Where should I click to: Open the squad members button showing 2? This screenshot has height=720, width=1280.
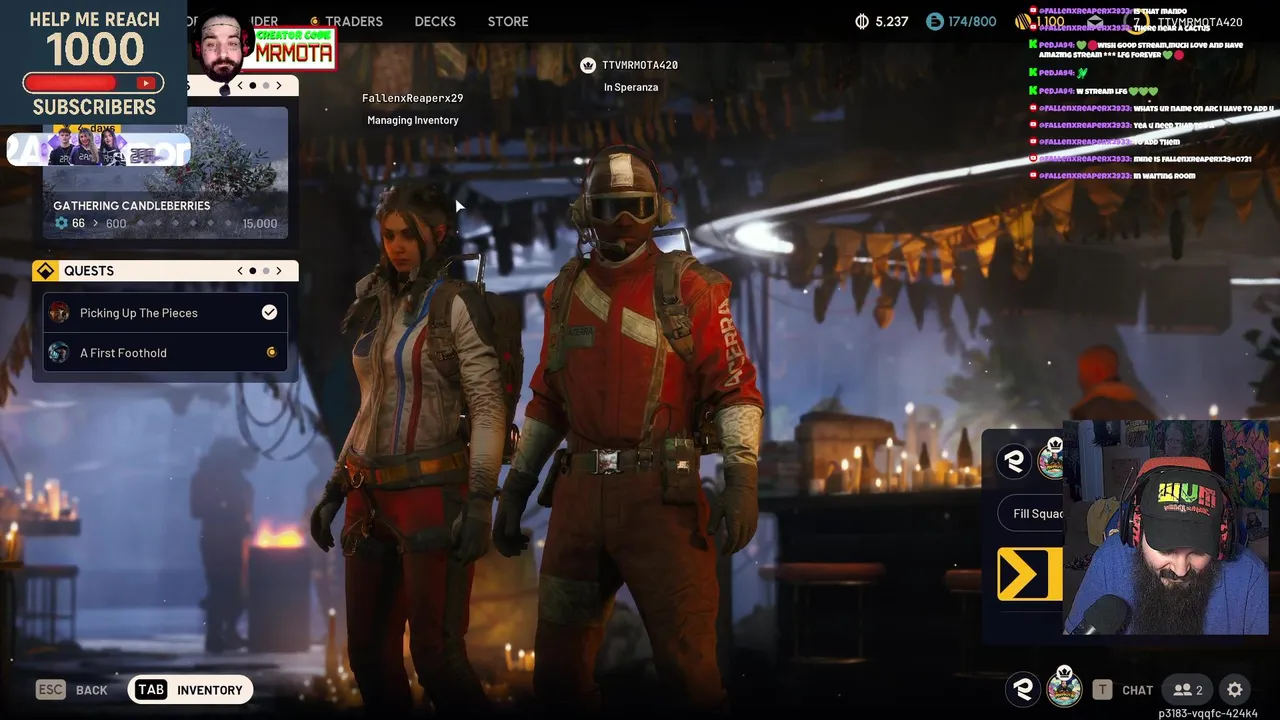1188,690
